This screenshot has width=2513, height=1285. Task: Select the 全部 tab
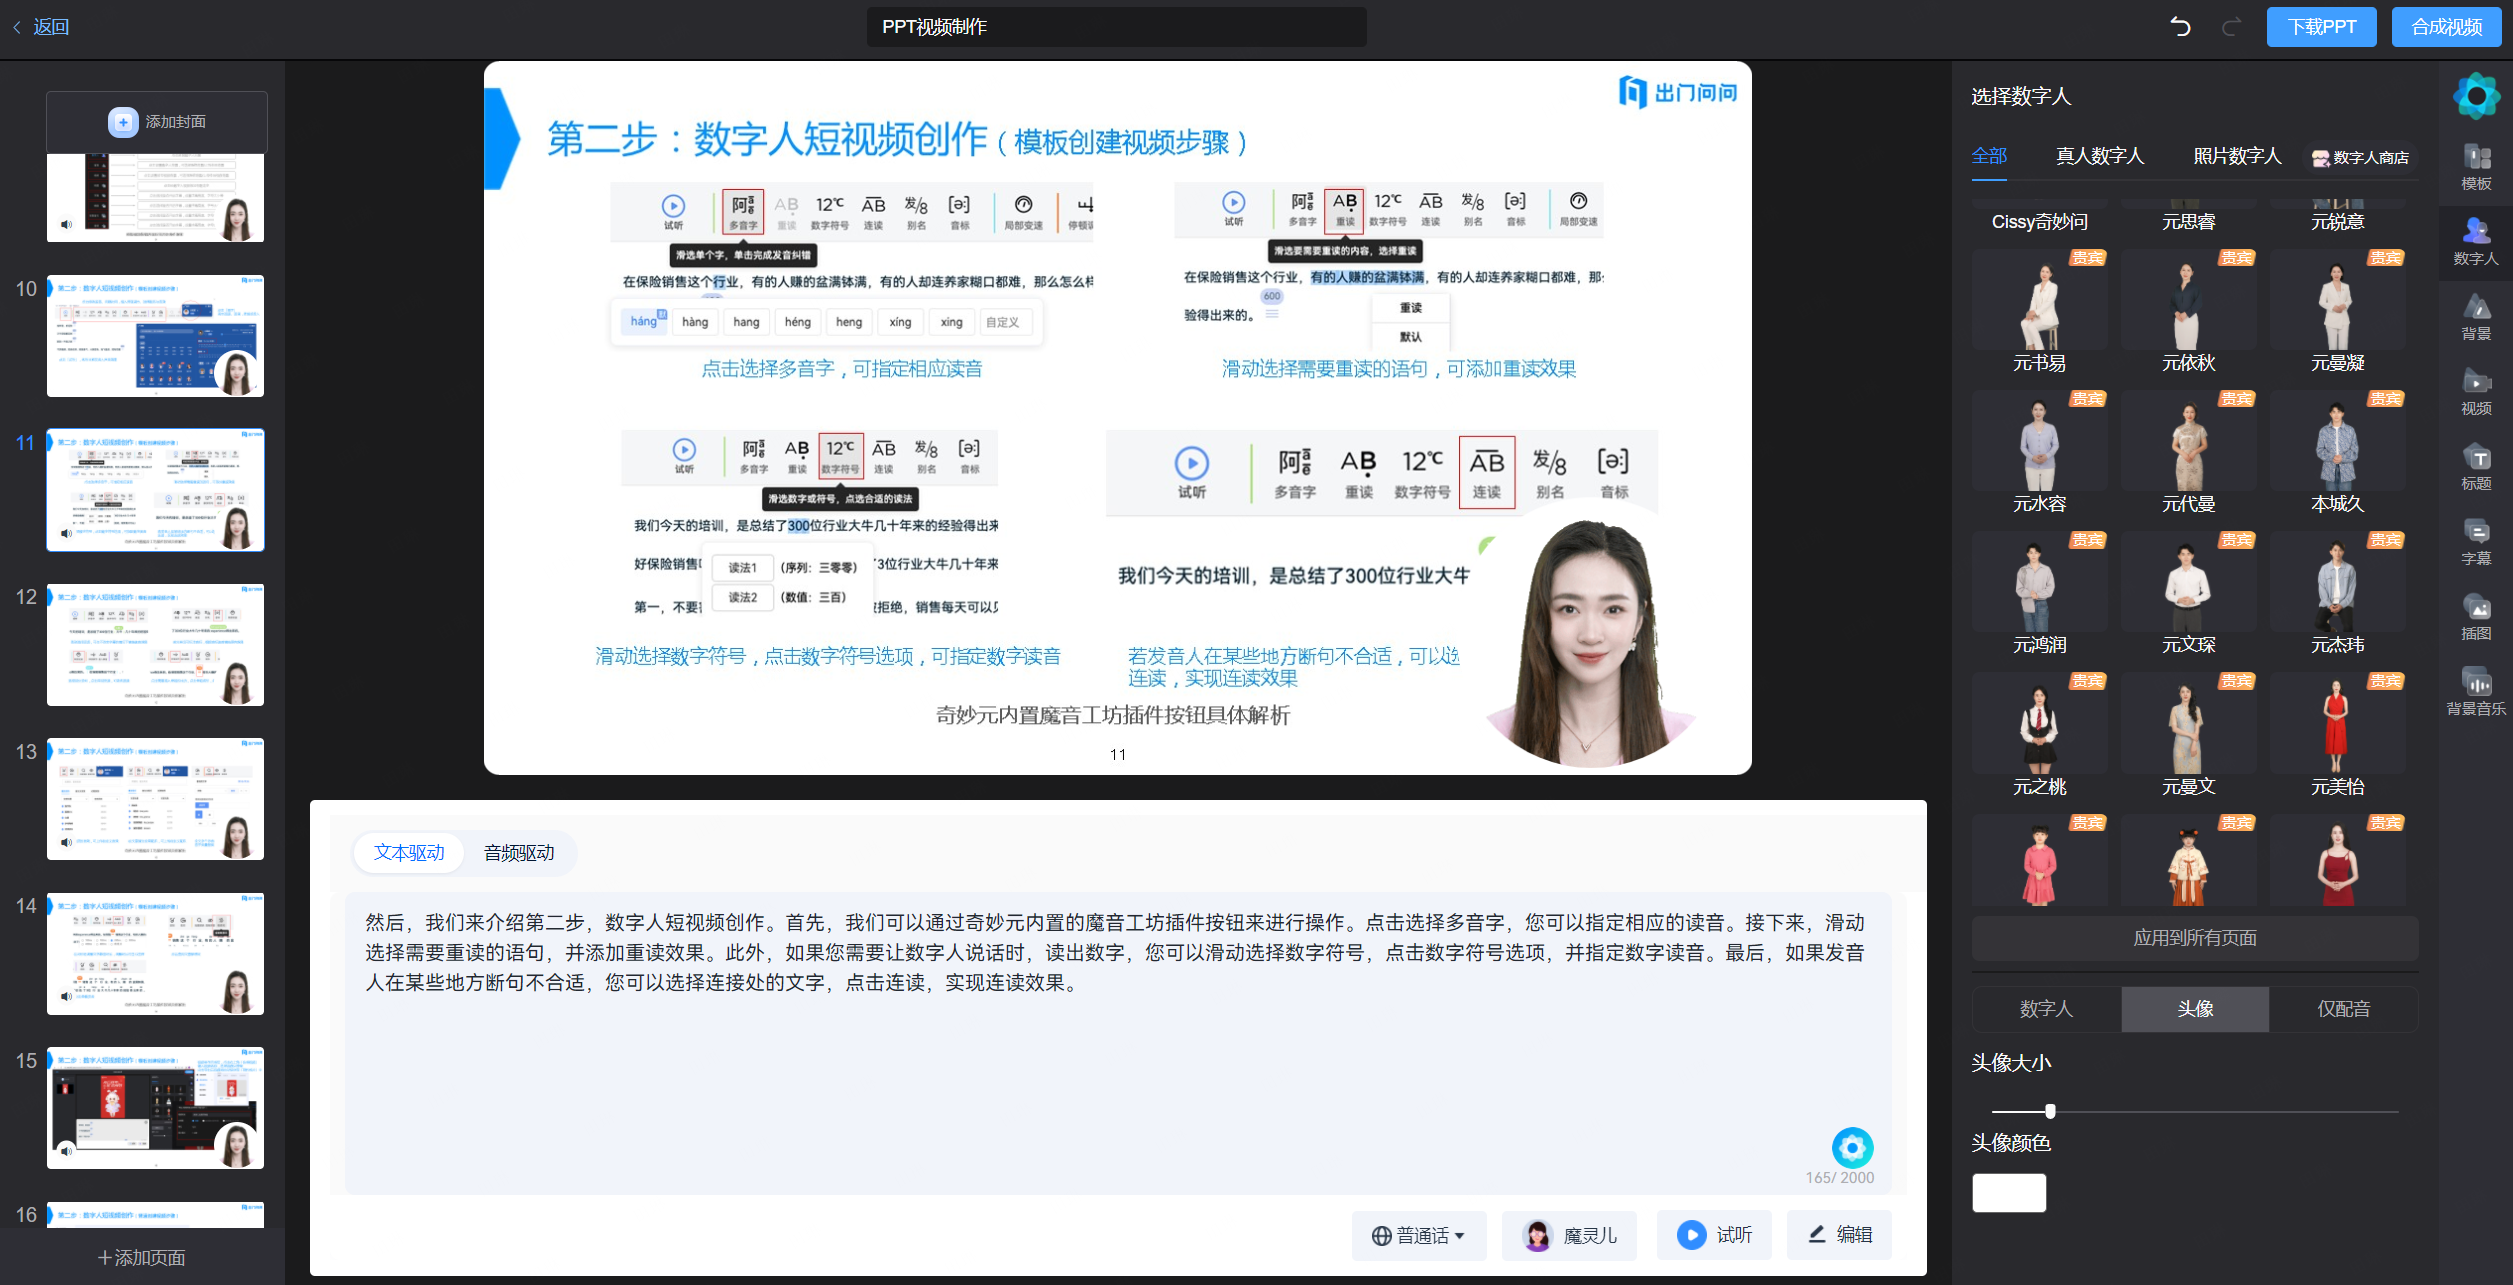[x=1989, y=156]
